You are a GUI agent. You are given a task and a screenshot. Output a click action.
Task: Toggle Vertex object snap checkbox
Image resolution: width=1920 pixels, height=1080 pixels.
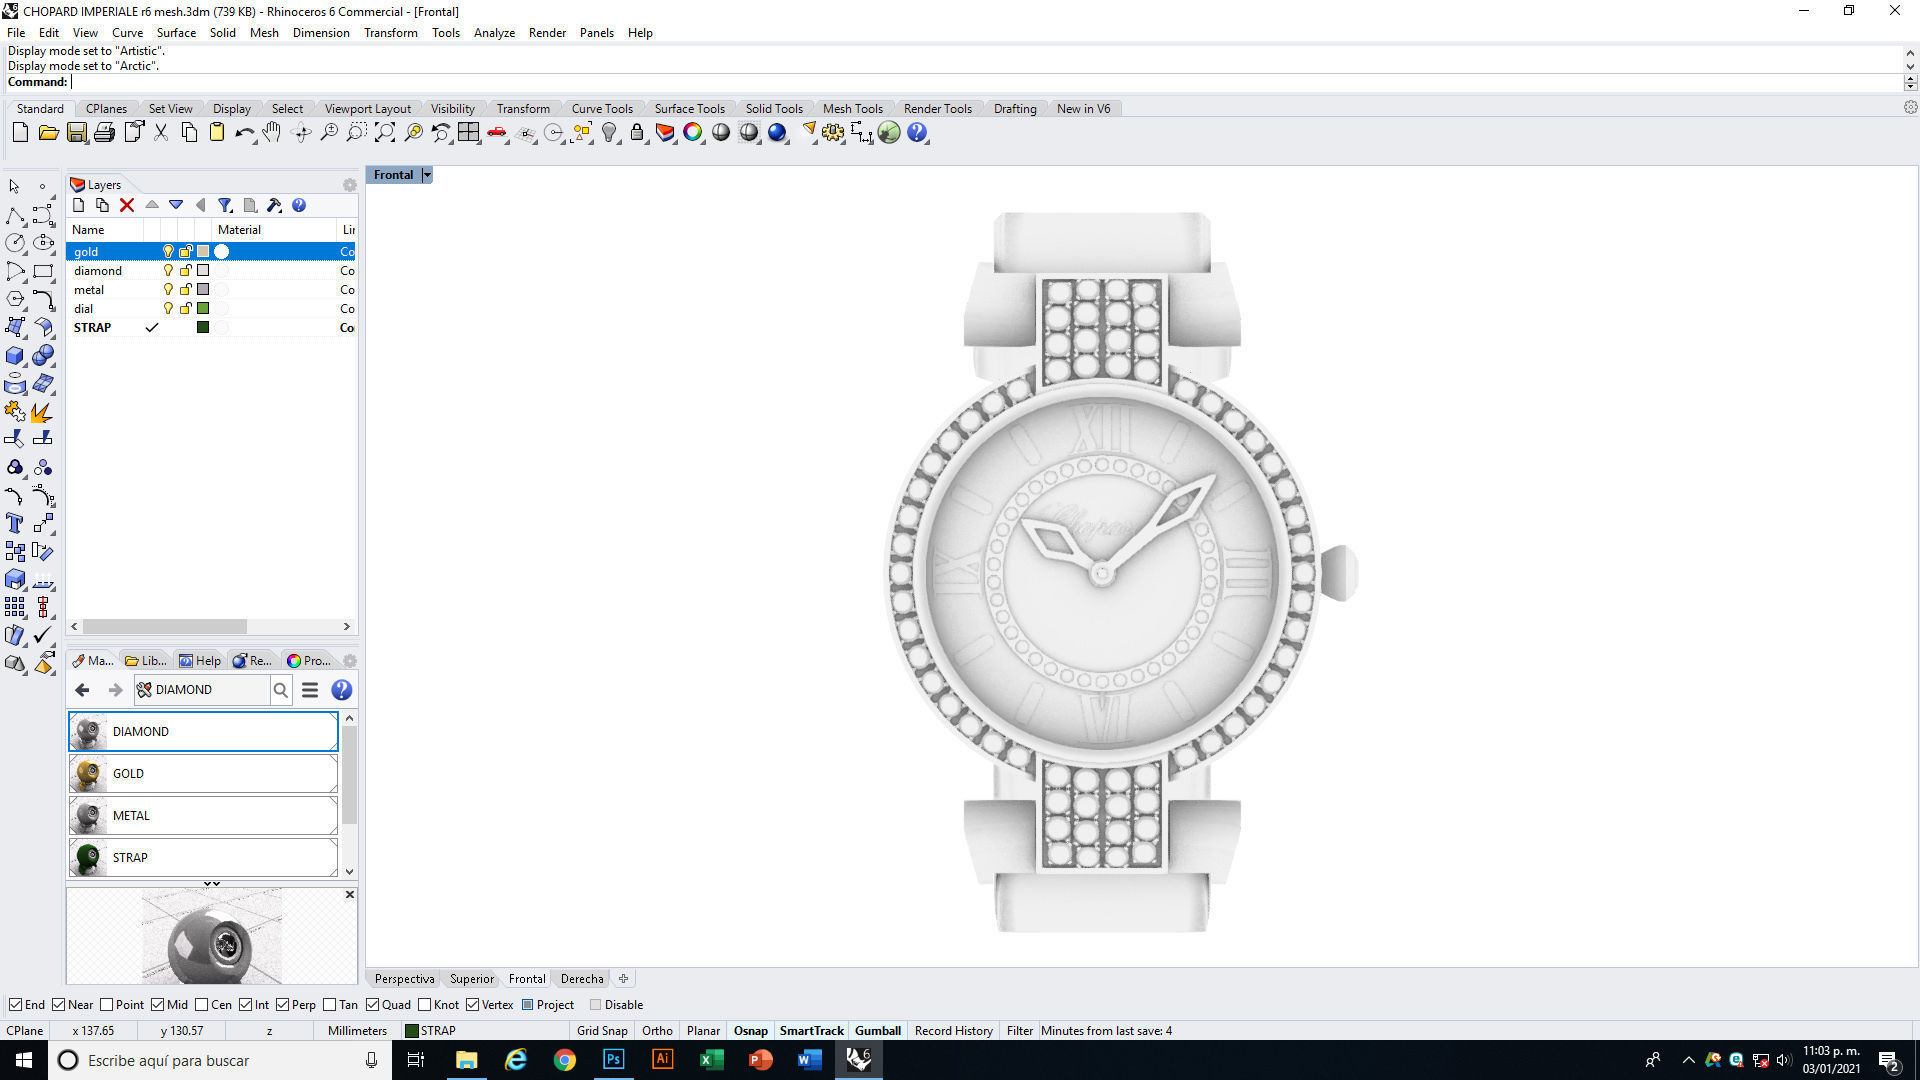(472, 1005)
